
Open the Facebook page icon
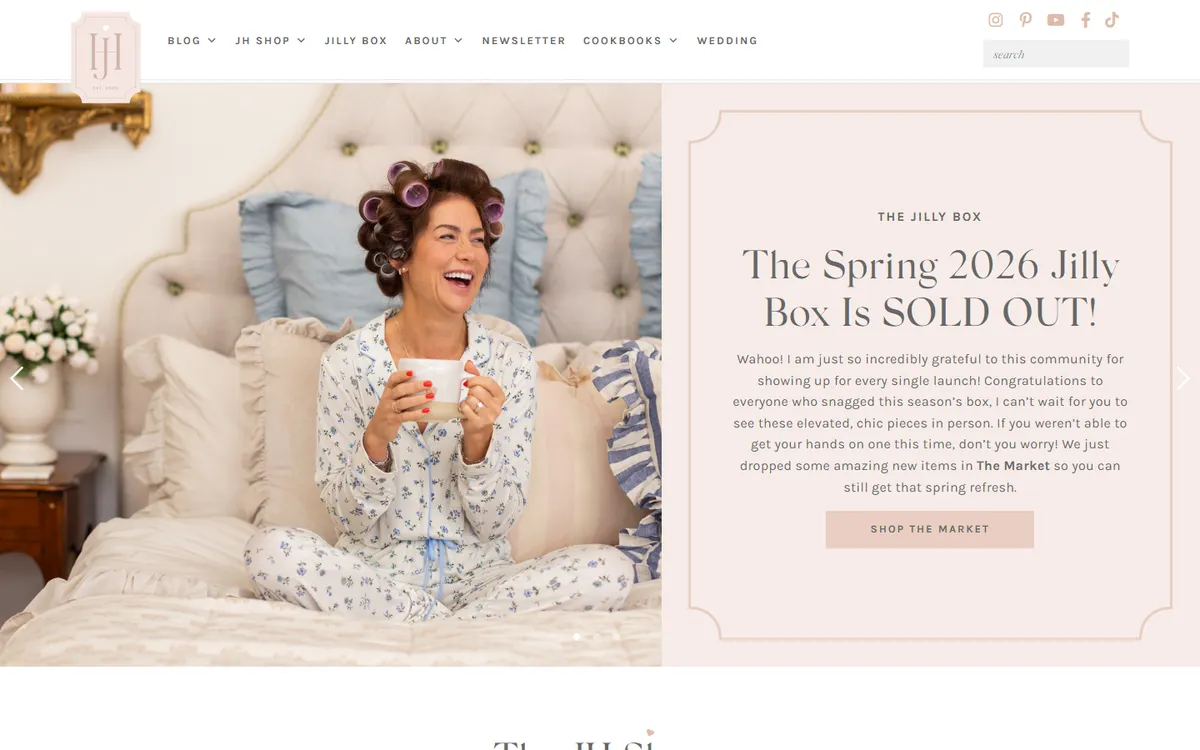click(x=1085, y=20)
